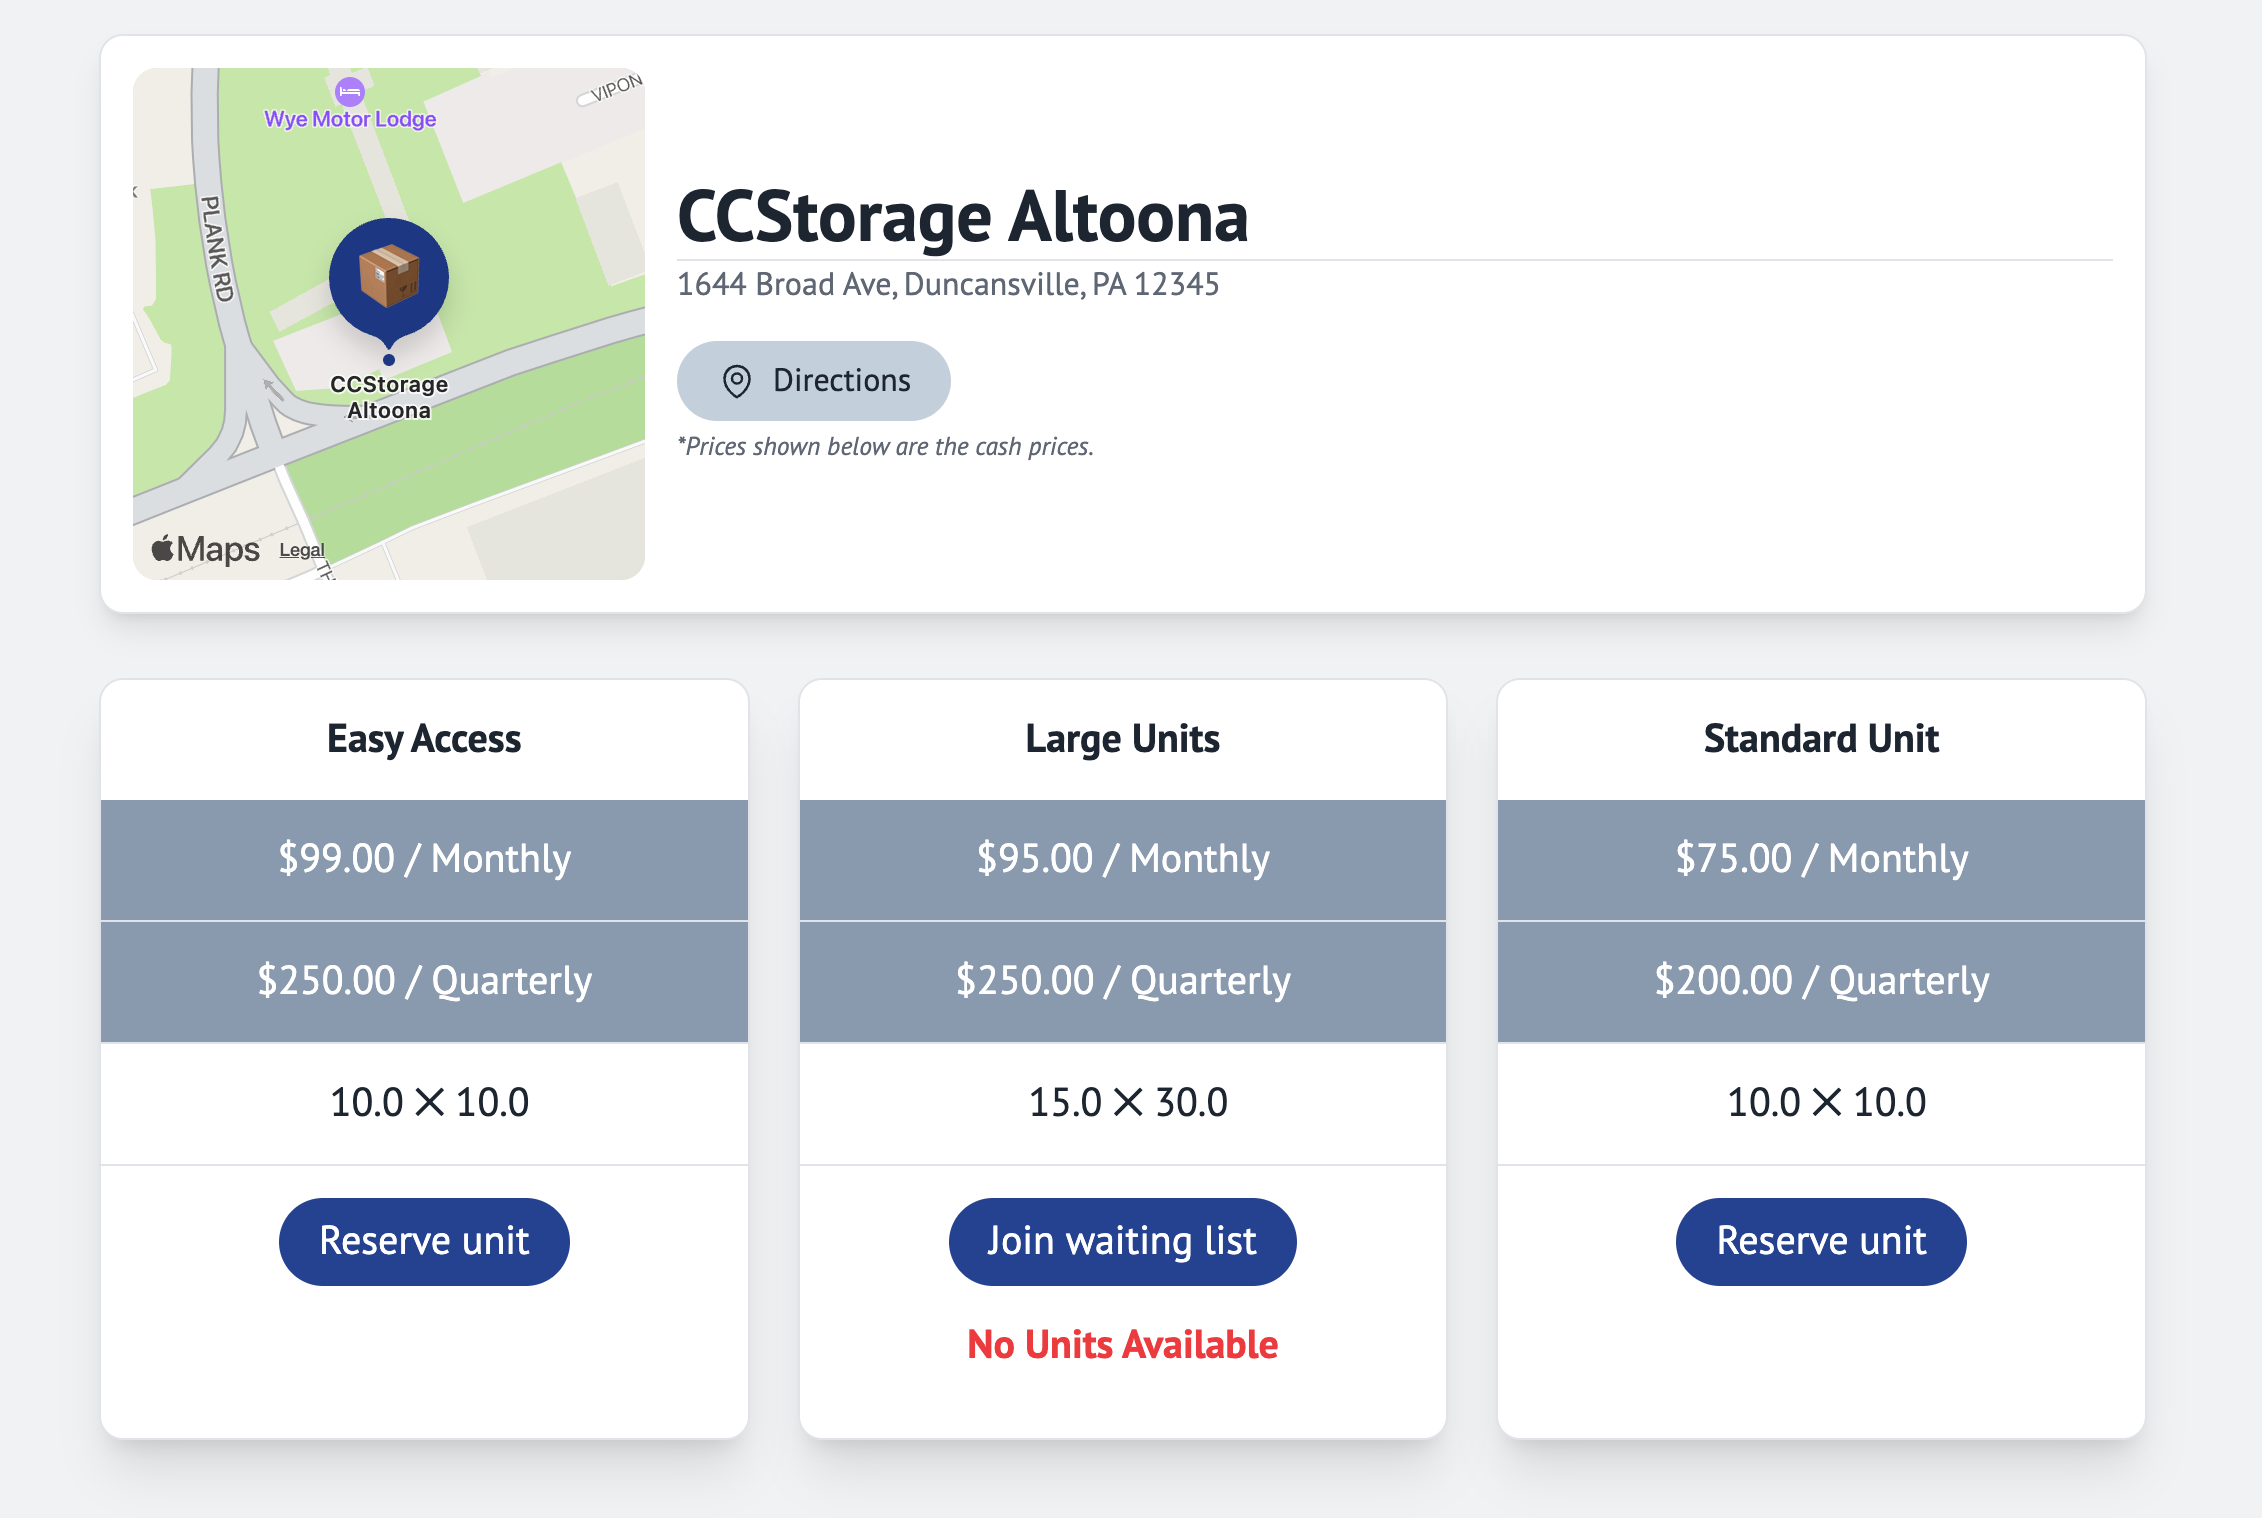Viewport: 2262px width, 1518px height.
Task: Reserve the Easy Access unit
Action: point(423,1240)
